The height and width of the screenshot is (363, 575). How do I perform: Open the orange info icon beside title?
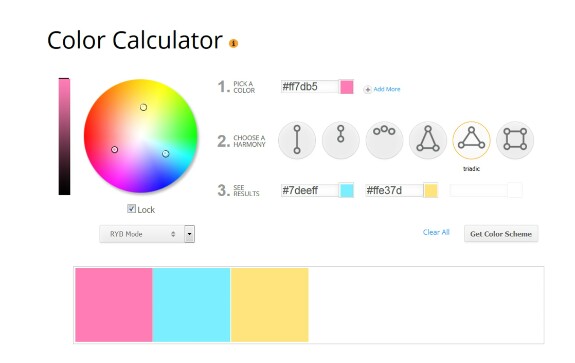point(233,43)
